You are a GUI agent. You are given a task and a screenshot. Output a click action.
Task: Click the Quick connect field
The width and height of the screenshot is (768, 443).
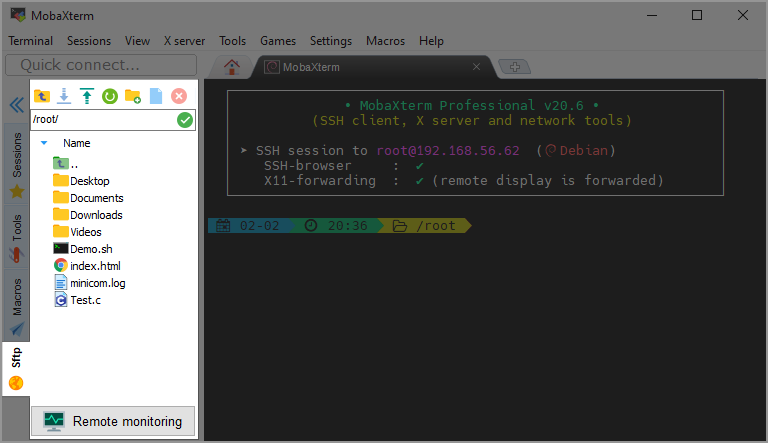point(100,65)
